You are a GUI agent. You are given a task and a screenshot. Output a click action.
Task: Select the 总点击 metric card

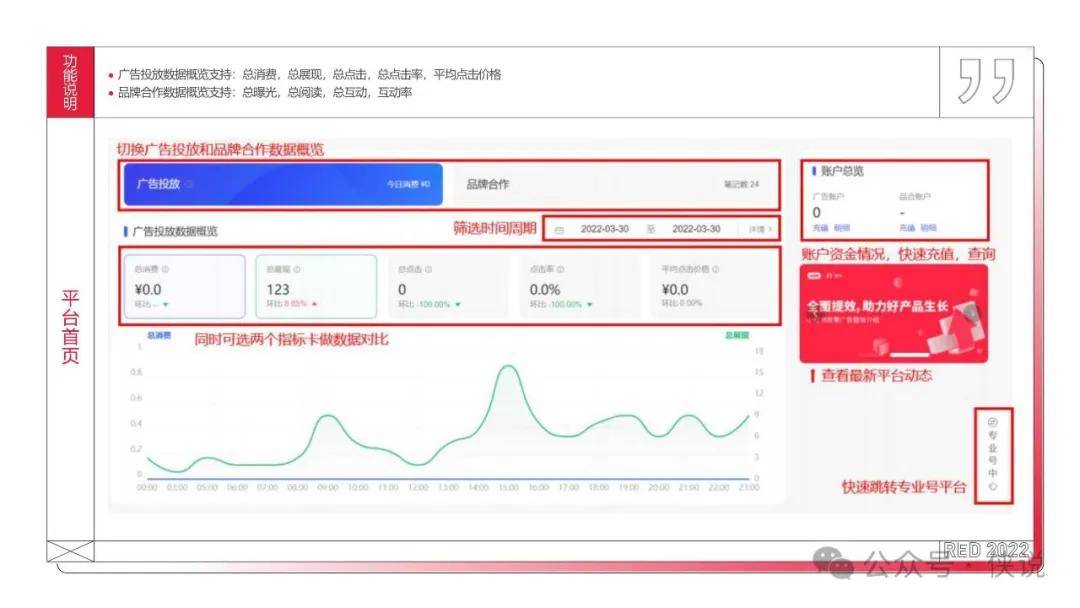coord(448,286)
